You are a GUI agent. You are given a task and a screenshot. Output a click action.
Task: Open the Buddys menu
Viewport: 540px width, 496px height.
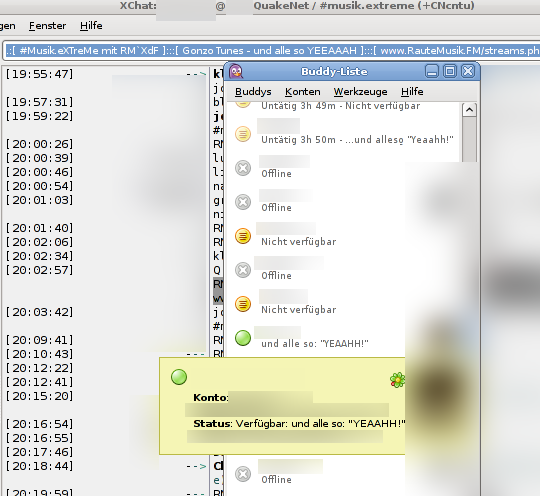(253, 92)
